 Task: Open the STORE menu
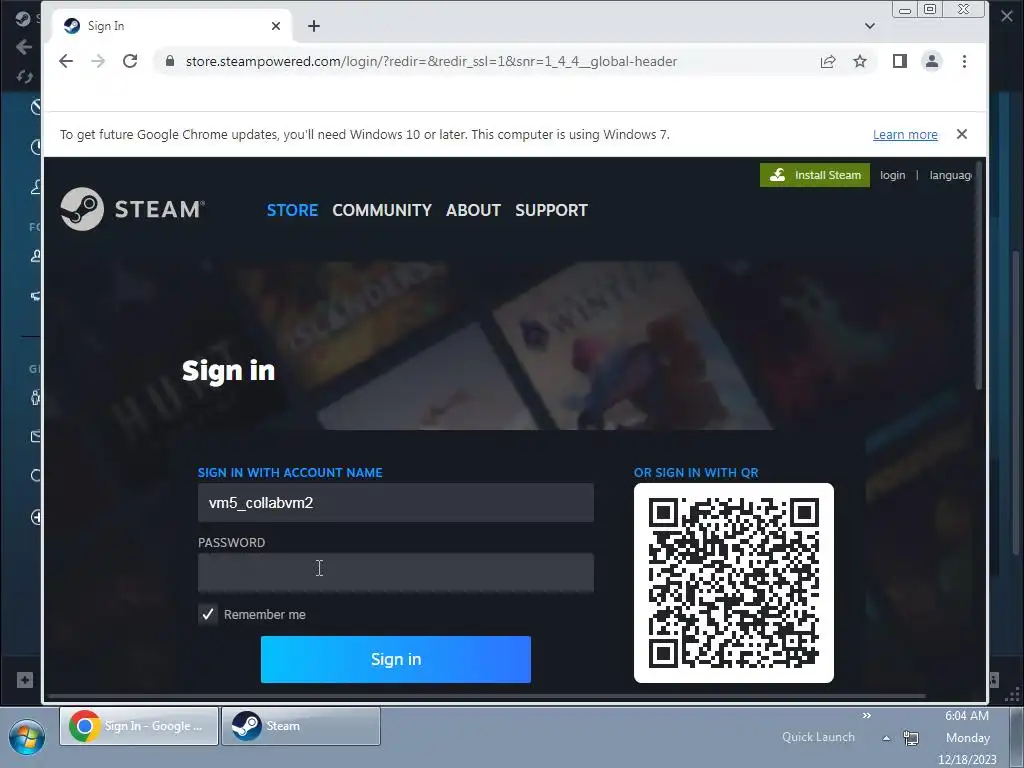coord(292,210)
